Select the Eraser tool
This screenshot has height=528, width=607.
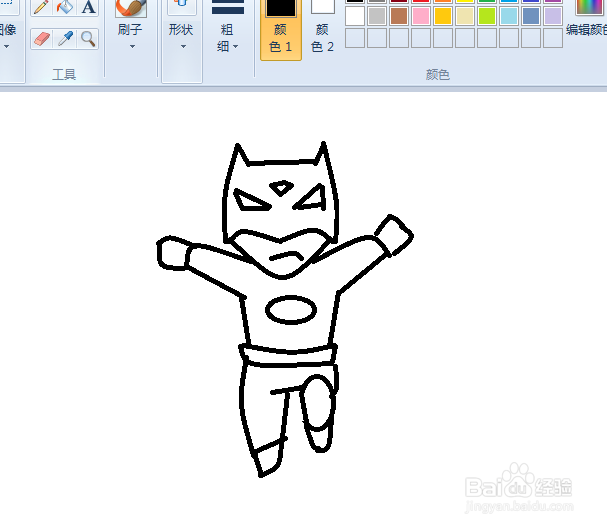[41, 39]
